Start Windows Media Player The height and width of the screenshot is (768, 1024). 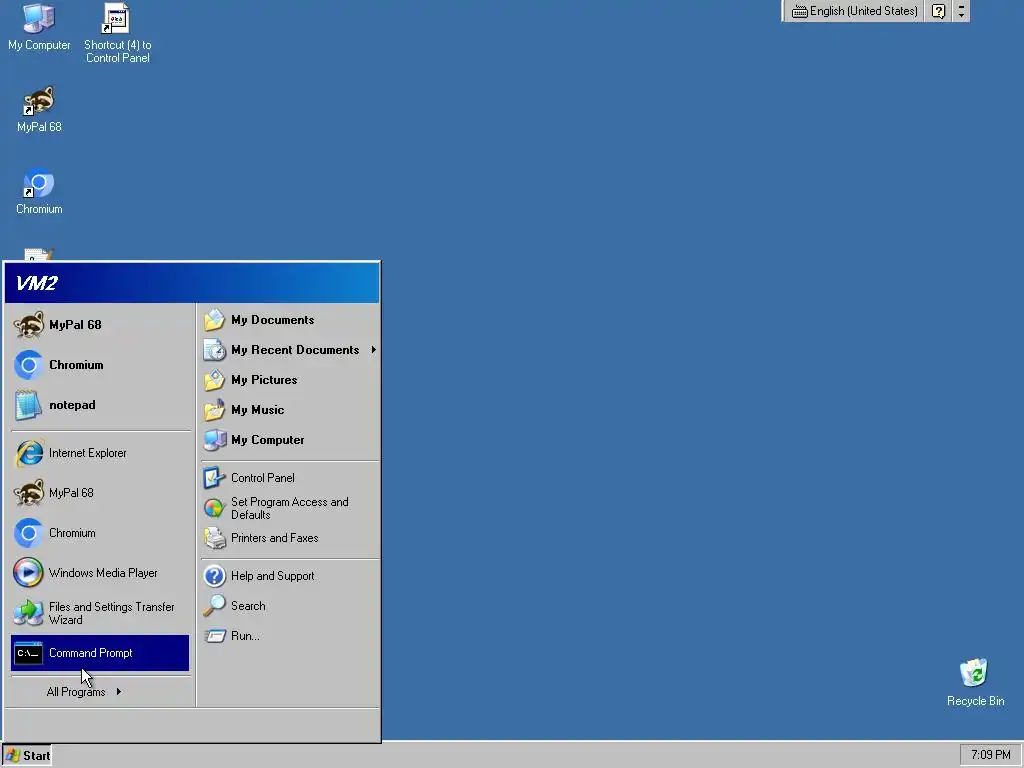coord(100,573)
